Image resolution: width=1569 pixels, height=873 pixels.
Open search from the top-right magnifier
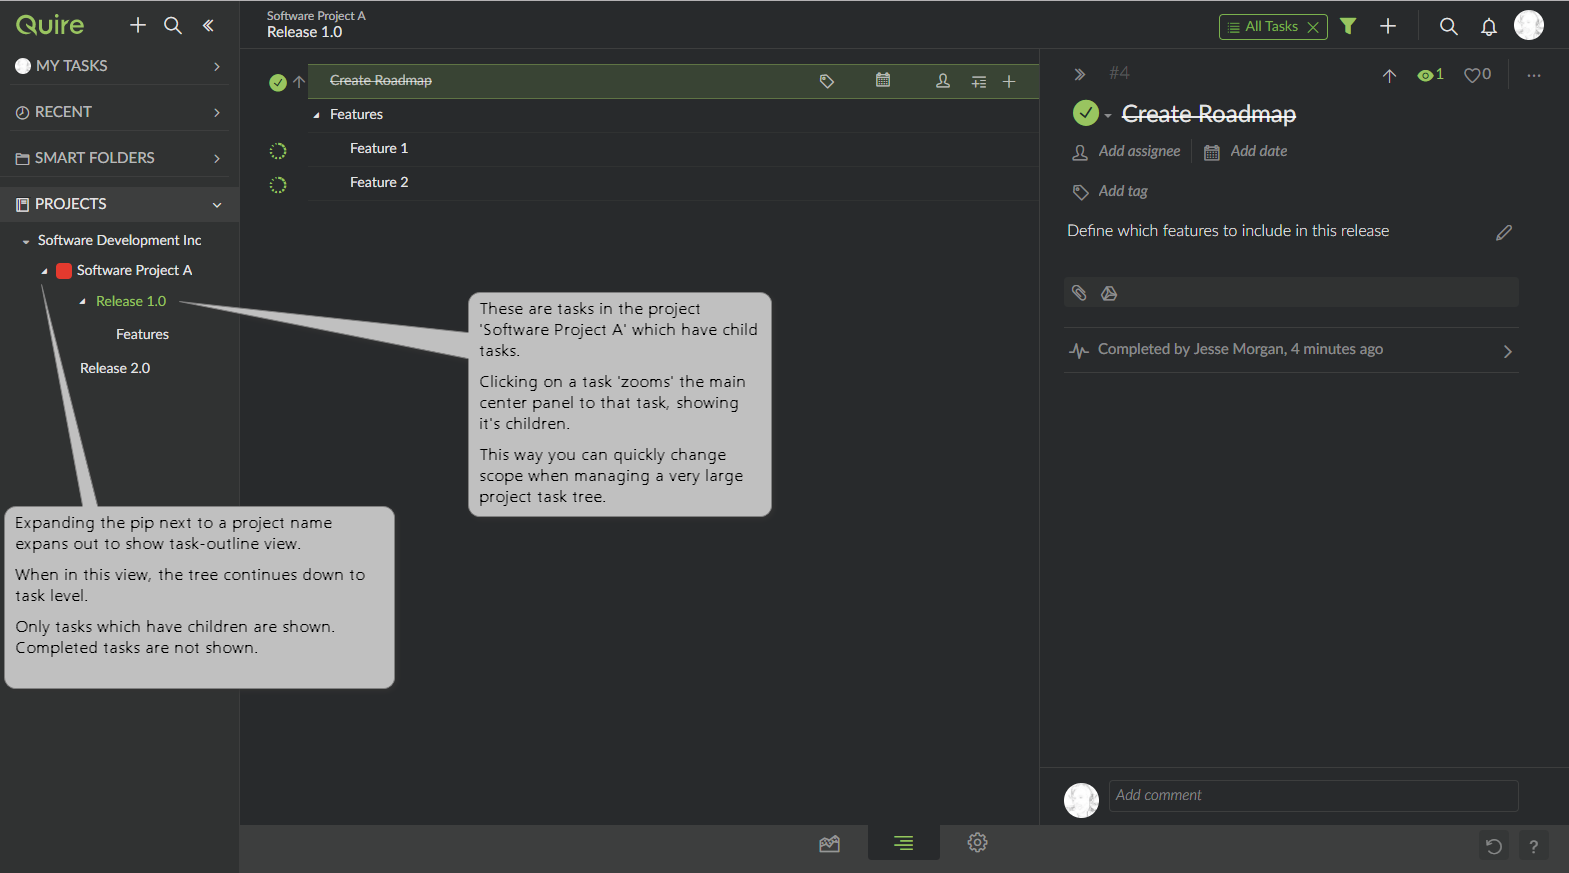pos(1448,26)
